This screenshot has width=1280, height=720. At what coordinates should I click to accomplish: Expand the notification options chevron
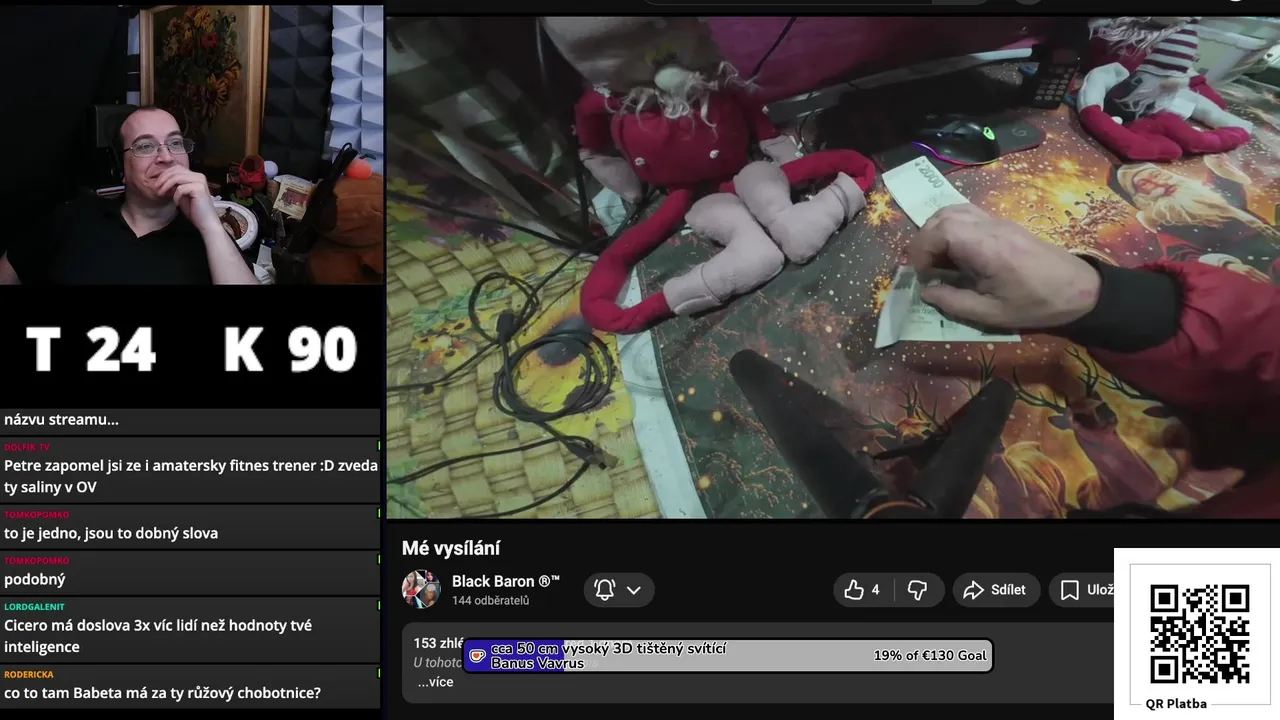pyautogui.click(x=634, y=590)
